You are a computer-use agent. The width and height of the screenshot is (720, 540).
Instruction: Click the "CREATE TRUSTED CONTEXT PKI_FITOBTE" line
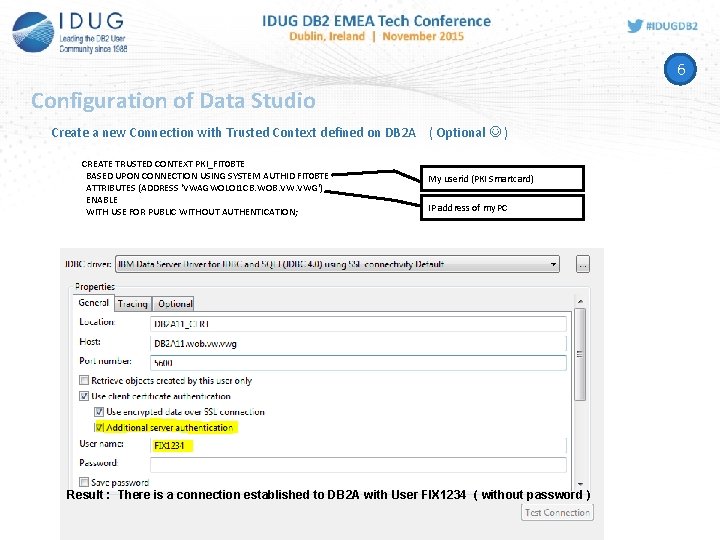coord(163,164)
